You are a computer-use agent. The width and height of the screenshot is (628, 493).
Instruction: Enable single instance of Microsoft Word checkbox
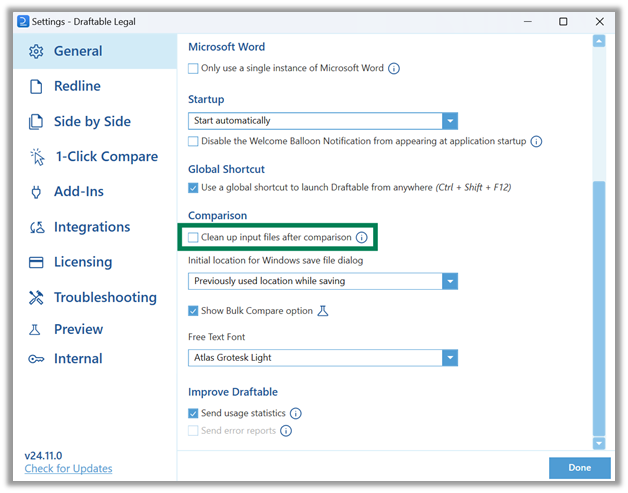[x=193, y=68]
